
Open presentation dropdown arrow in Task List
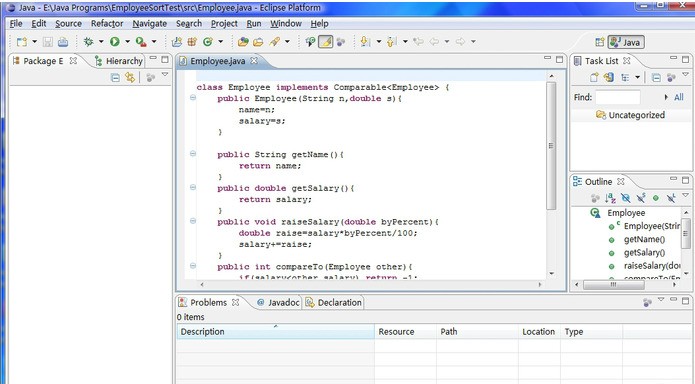(637, 77)
